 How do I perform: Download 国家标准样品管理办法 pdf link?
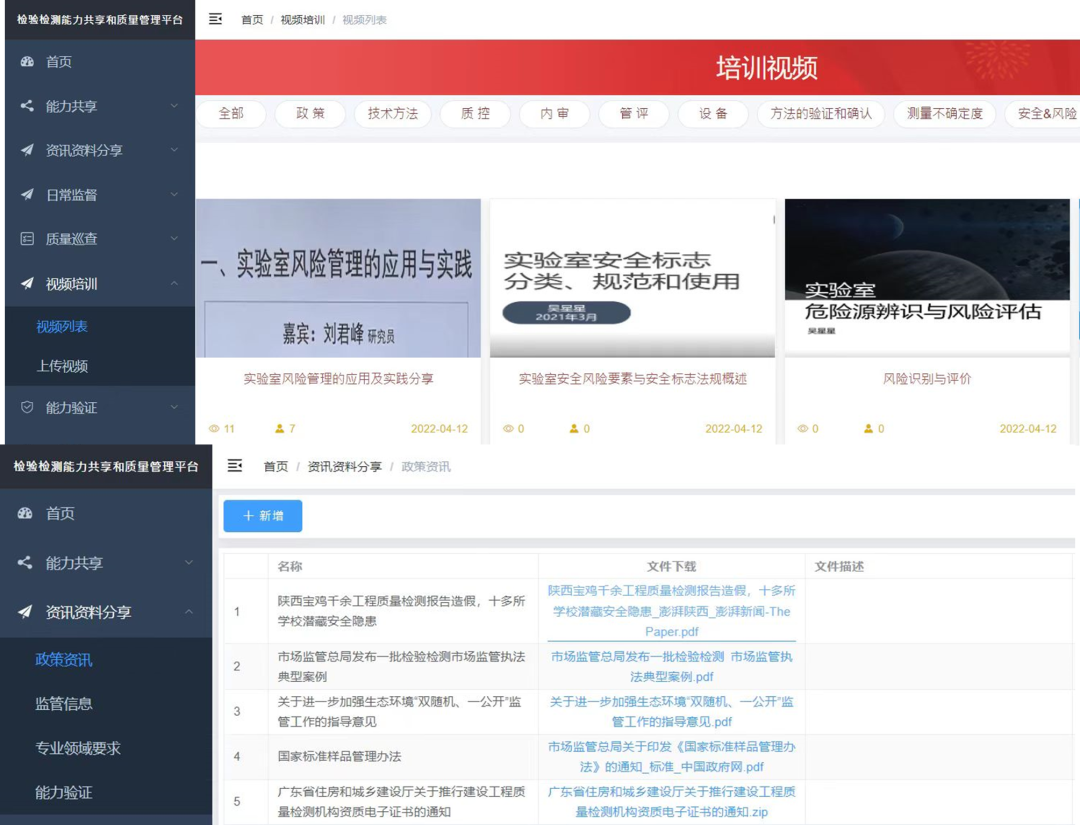click(672, 756)
